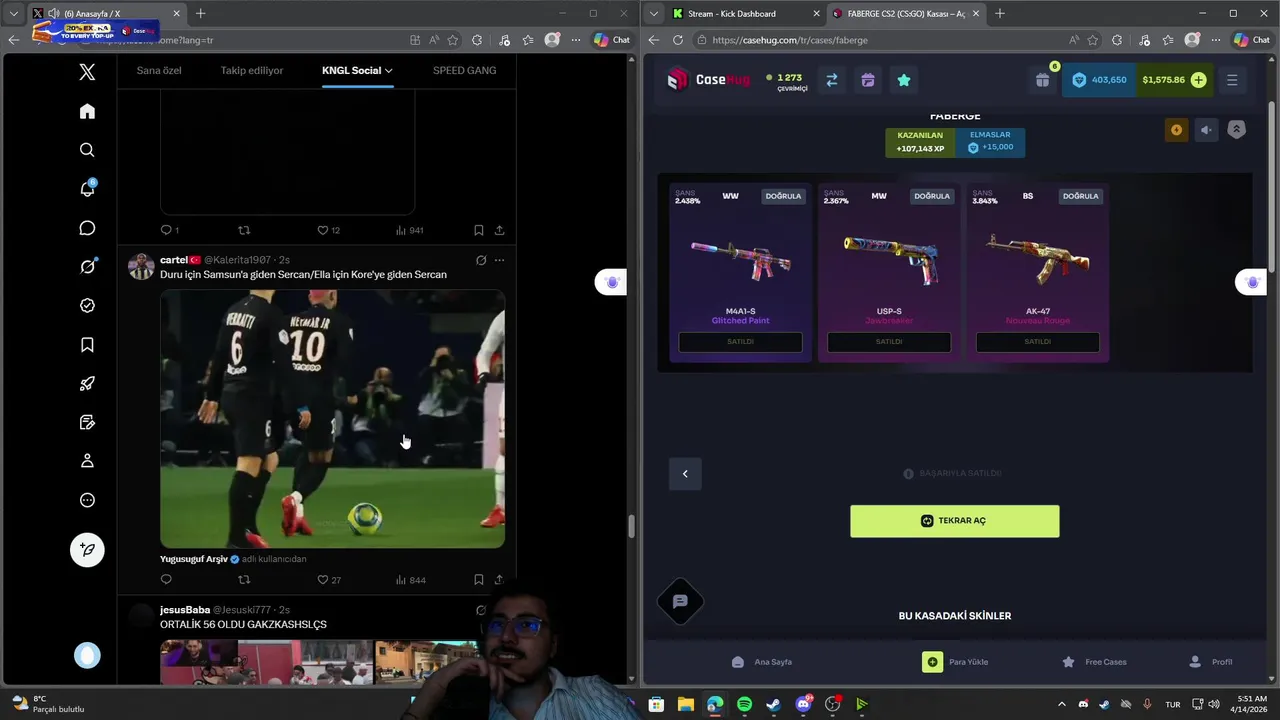Viewport: 1280px width, 720px height.
Task: Open X notifications bell icon
Action: point(87,189)
